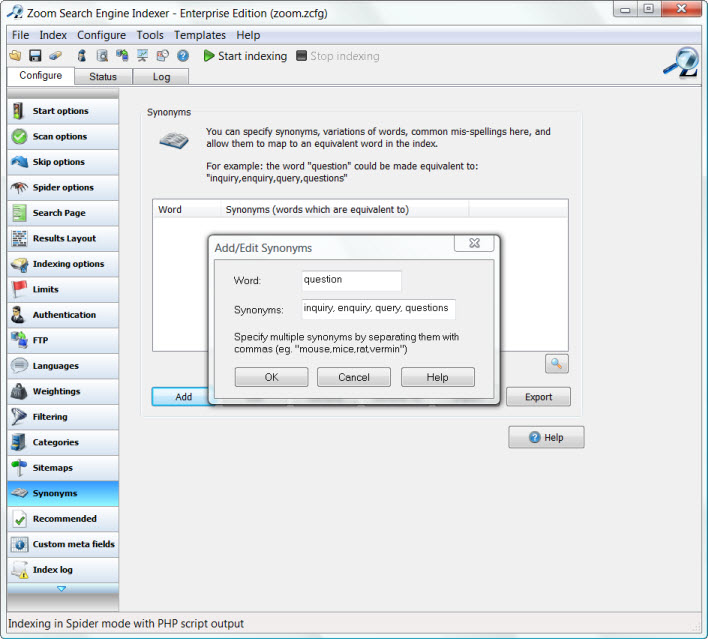Image resolution: width=708 pixels, height=639 pixels.
Task: Open Filtering settings in sidebar
Action: pyautogui.click(x=63, y=417)
